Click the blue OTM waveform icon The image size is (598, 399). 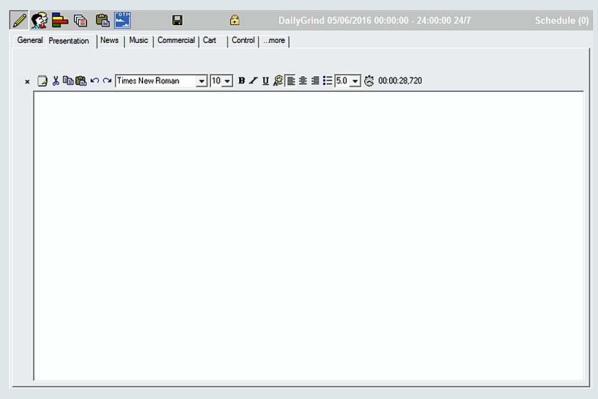point(123,20)
